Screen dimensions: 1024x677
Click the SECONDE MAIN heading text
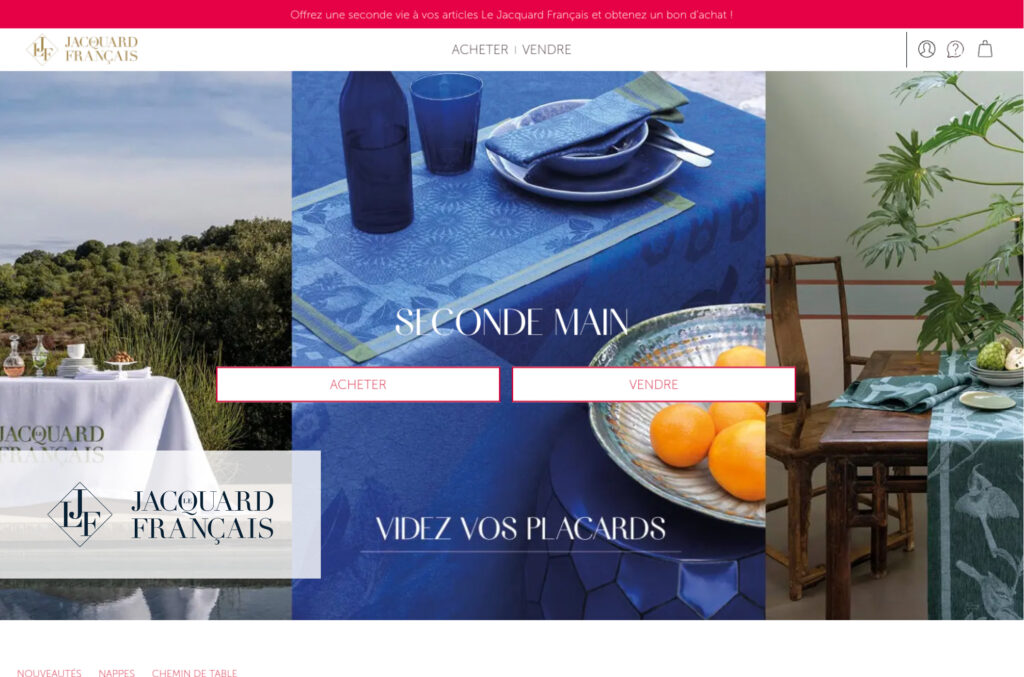[x=512, y=323]
